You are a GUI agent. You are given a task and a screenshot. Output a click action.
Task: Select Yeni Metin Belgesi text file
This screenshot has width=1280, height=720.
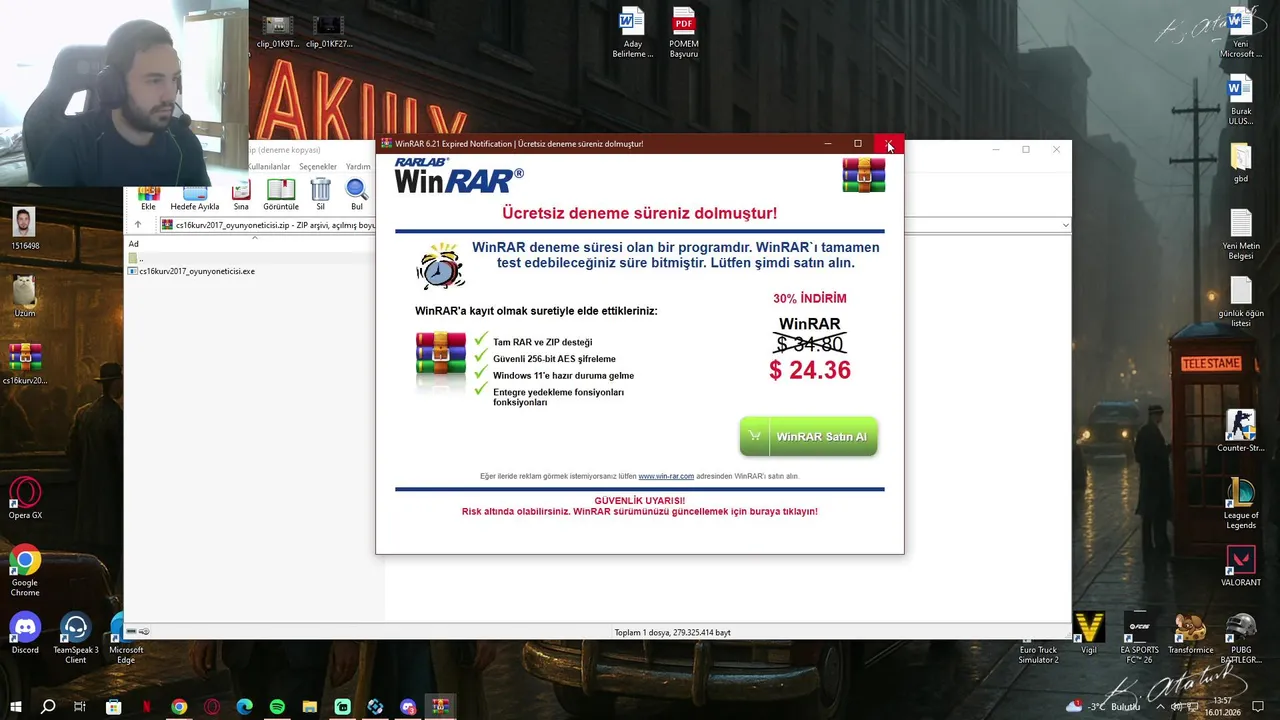coord(1241,235)
